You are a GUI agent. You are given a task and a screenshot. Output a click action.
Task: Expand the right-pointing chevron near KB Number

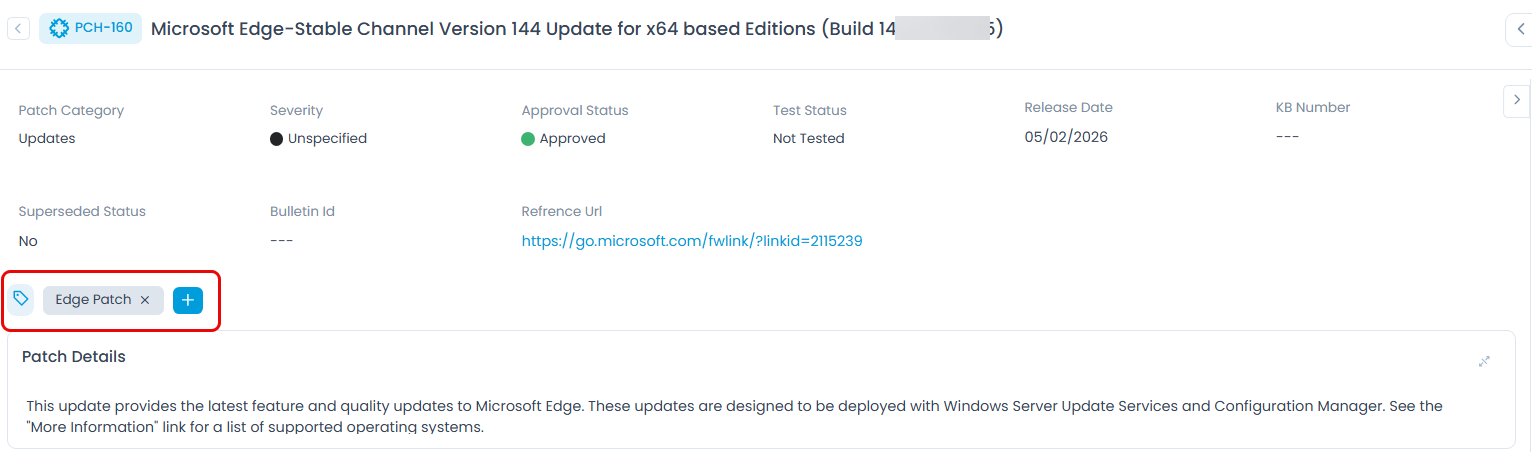coord(1517,100)
